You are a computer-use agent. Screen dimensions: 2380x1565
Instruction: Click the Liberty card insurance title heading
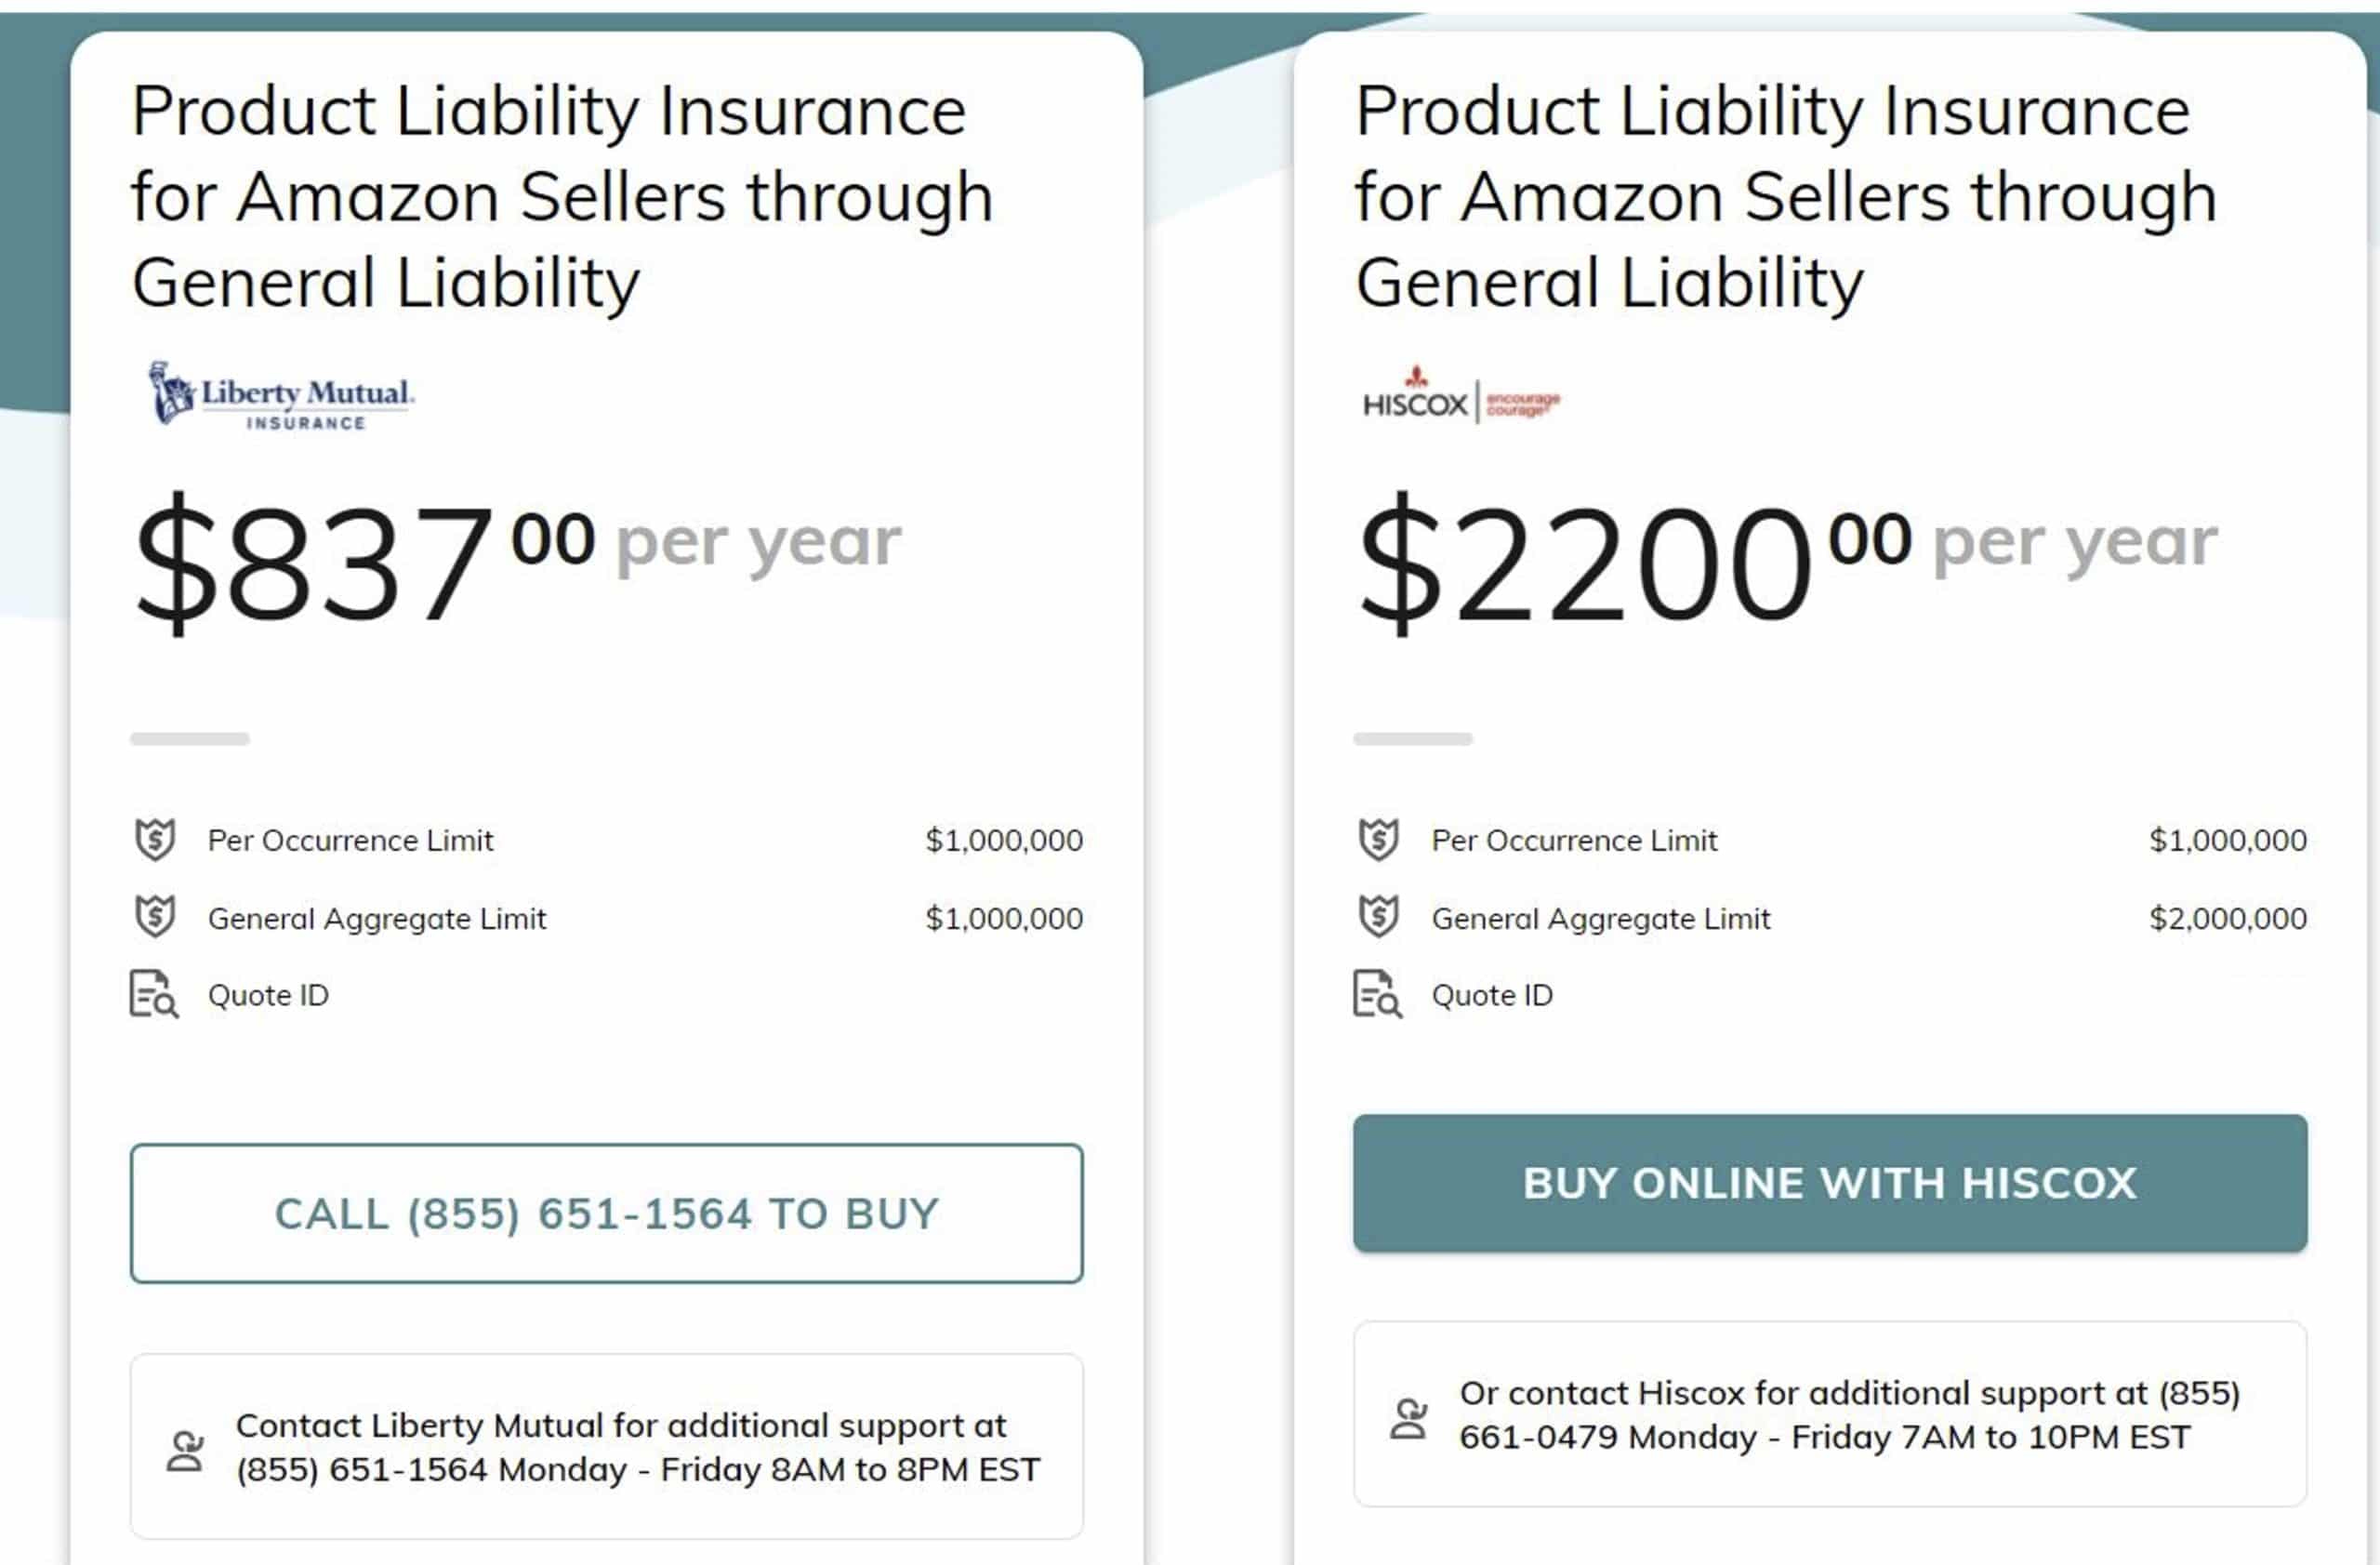562,197
